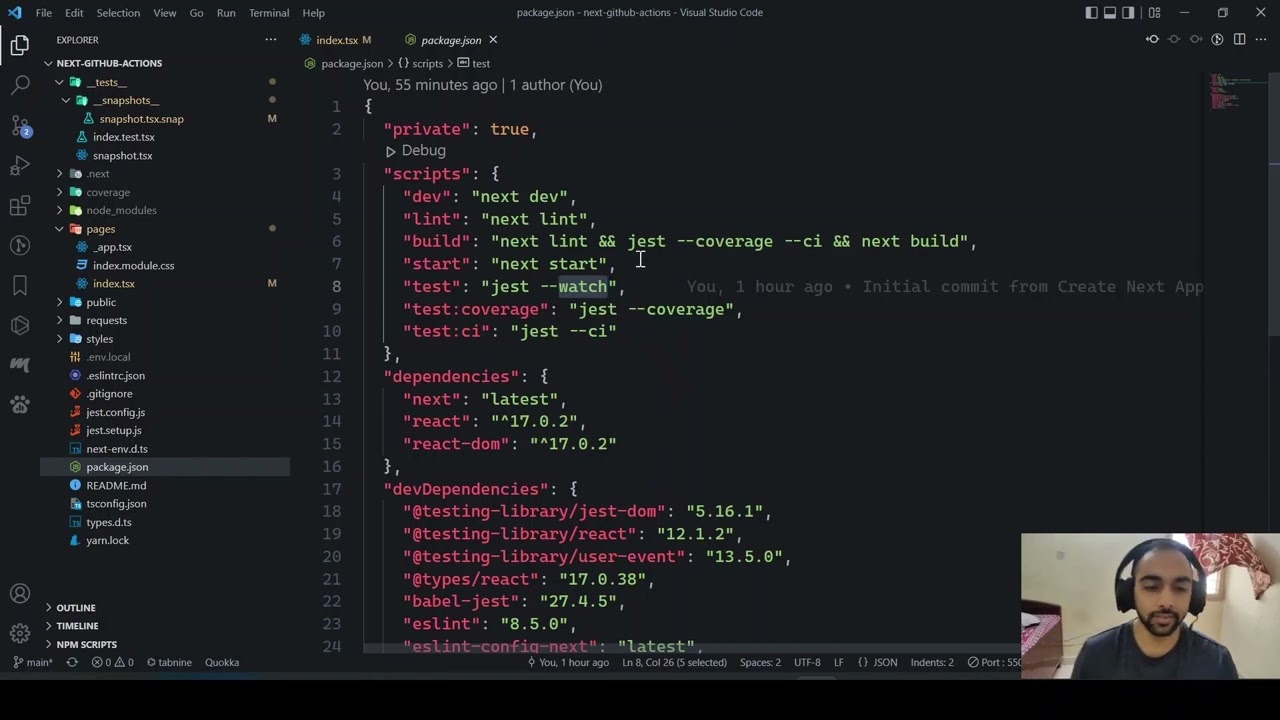Click Quokka status bar item
The image size is (1280, 720).
coord(222,662)
